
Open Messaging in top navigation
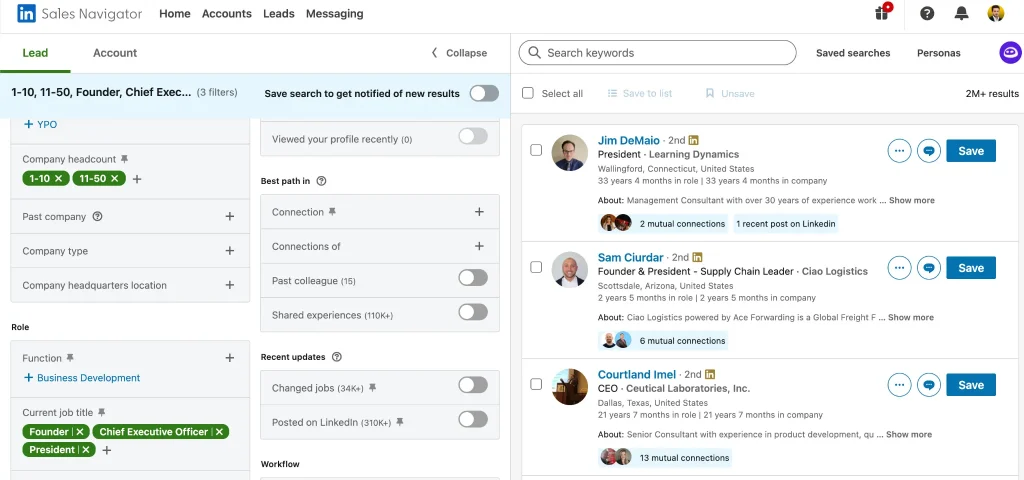334,14
